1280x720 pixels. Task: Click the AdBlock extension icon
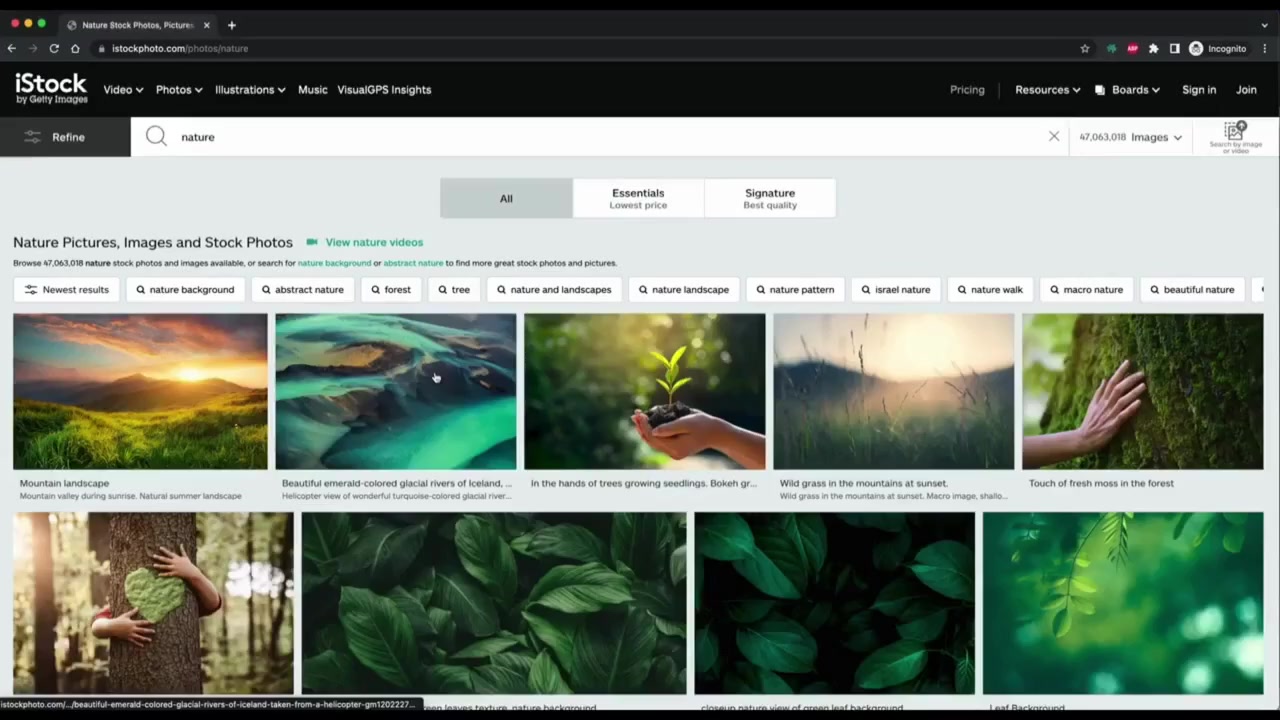[x=1132, y=48]
